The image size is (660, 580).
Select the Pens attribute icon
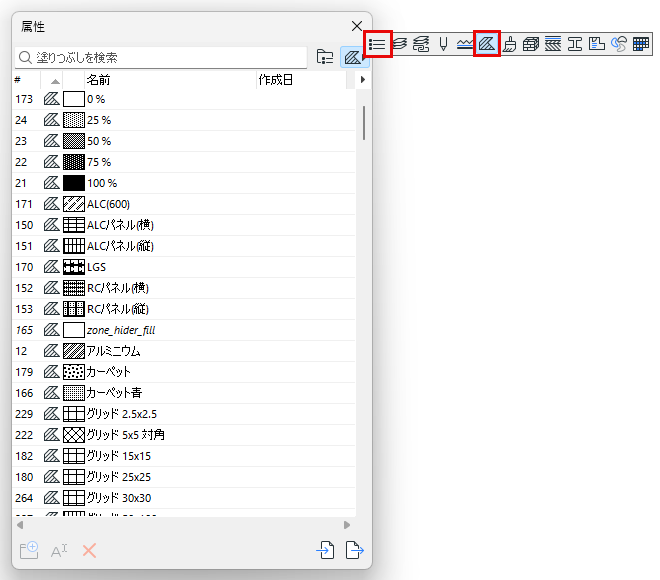click(x=443, y=44)
